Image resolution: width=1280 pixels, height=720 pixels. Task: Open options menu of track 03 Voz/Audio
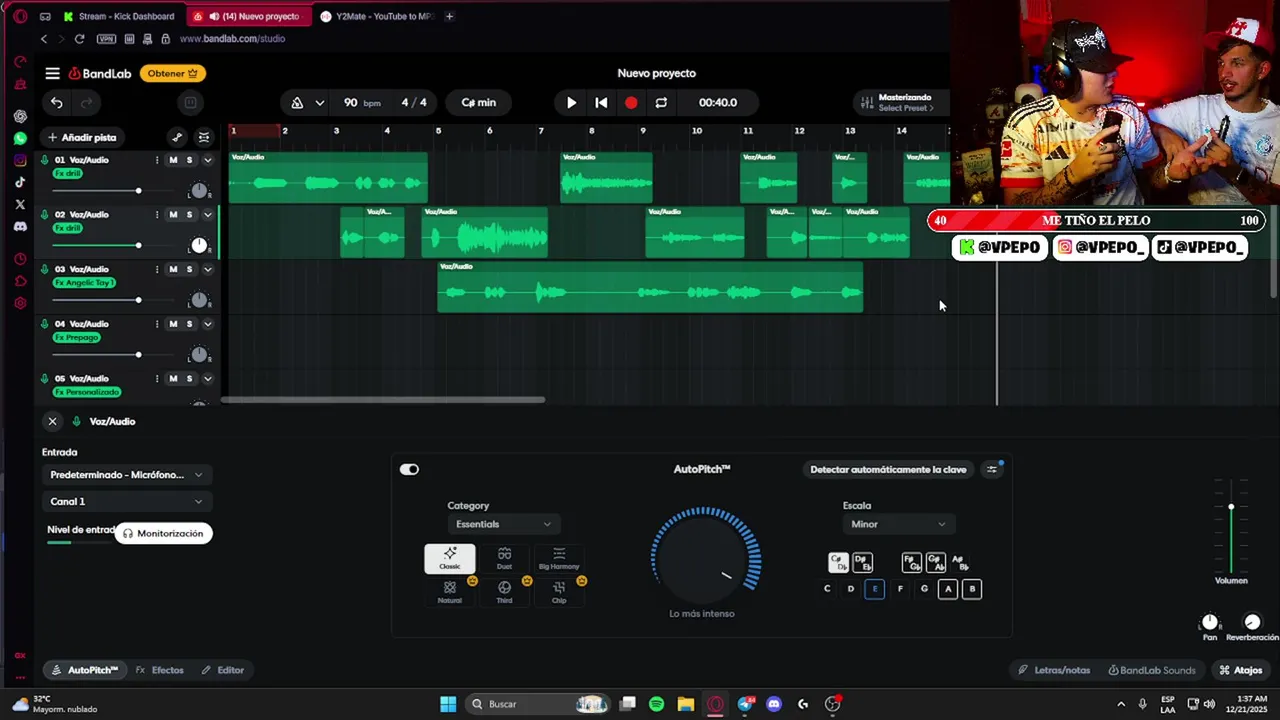coord(156,269)
